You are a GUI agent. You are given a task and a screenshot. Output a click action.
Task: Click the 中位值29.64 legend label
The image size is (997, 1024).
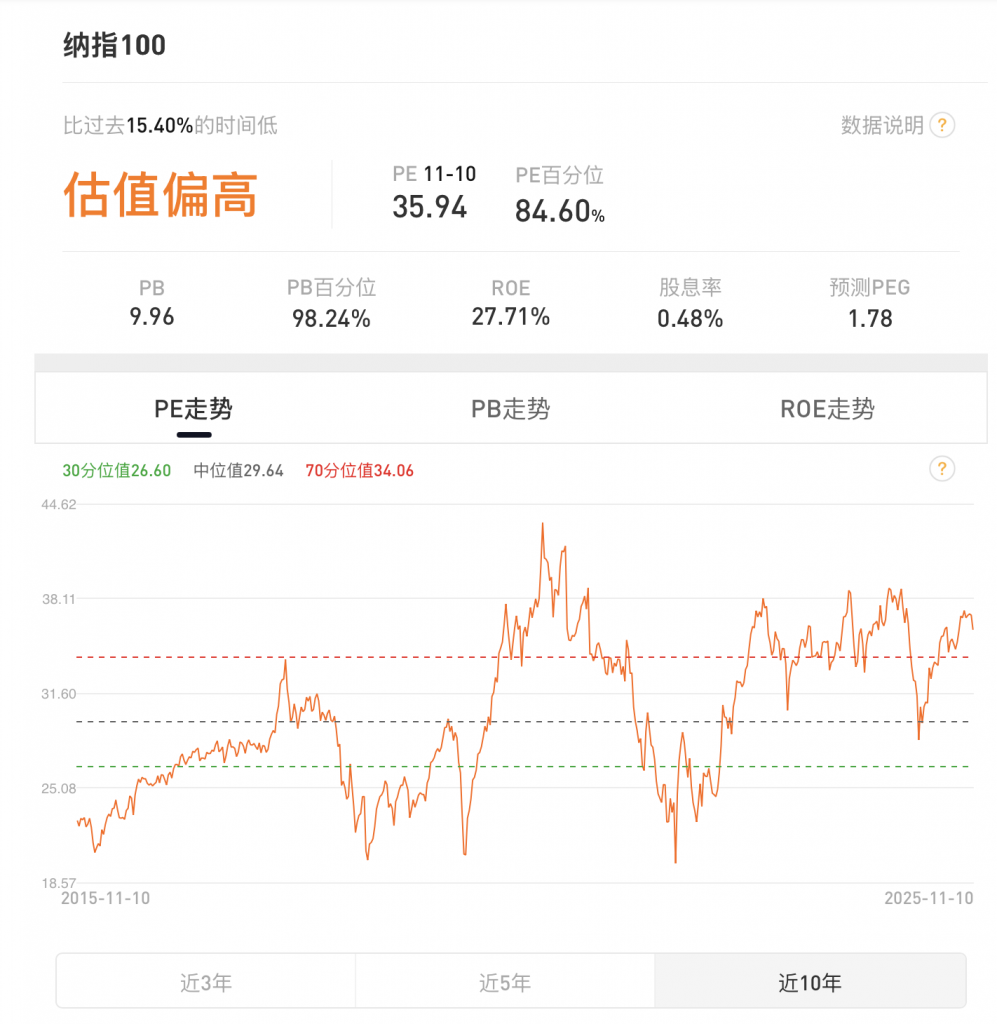tap(238, 470)
